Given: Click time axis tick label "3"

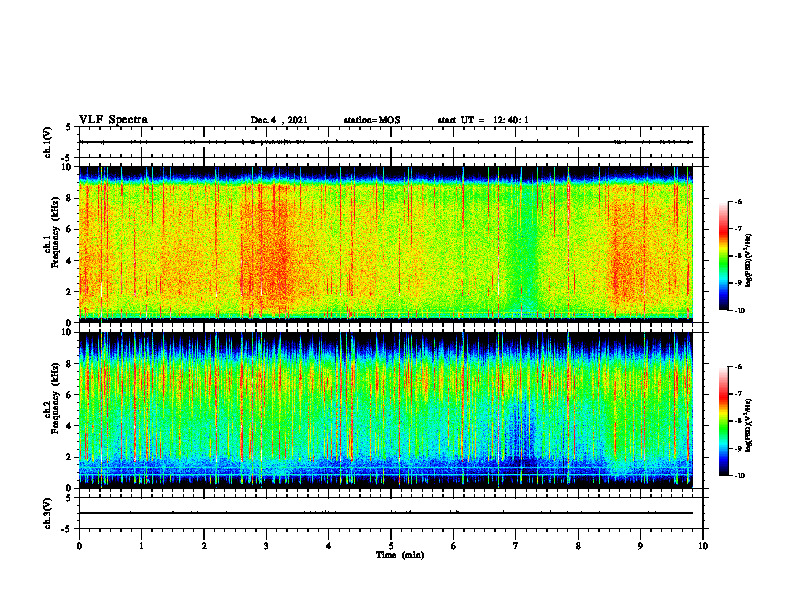Looking at the screenshot, I should [266, 546].
